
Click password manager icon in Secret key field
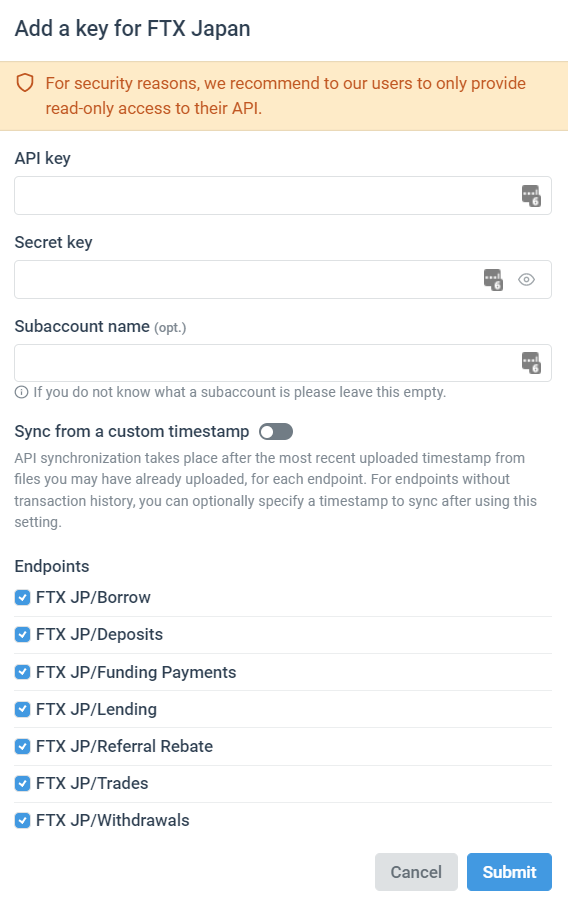(x=493, y=280)
